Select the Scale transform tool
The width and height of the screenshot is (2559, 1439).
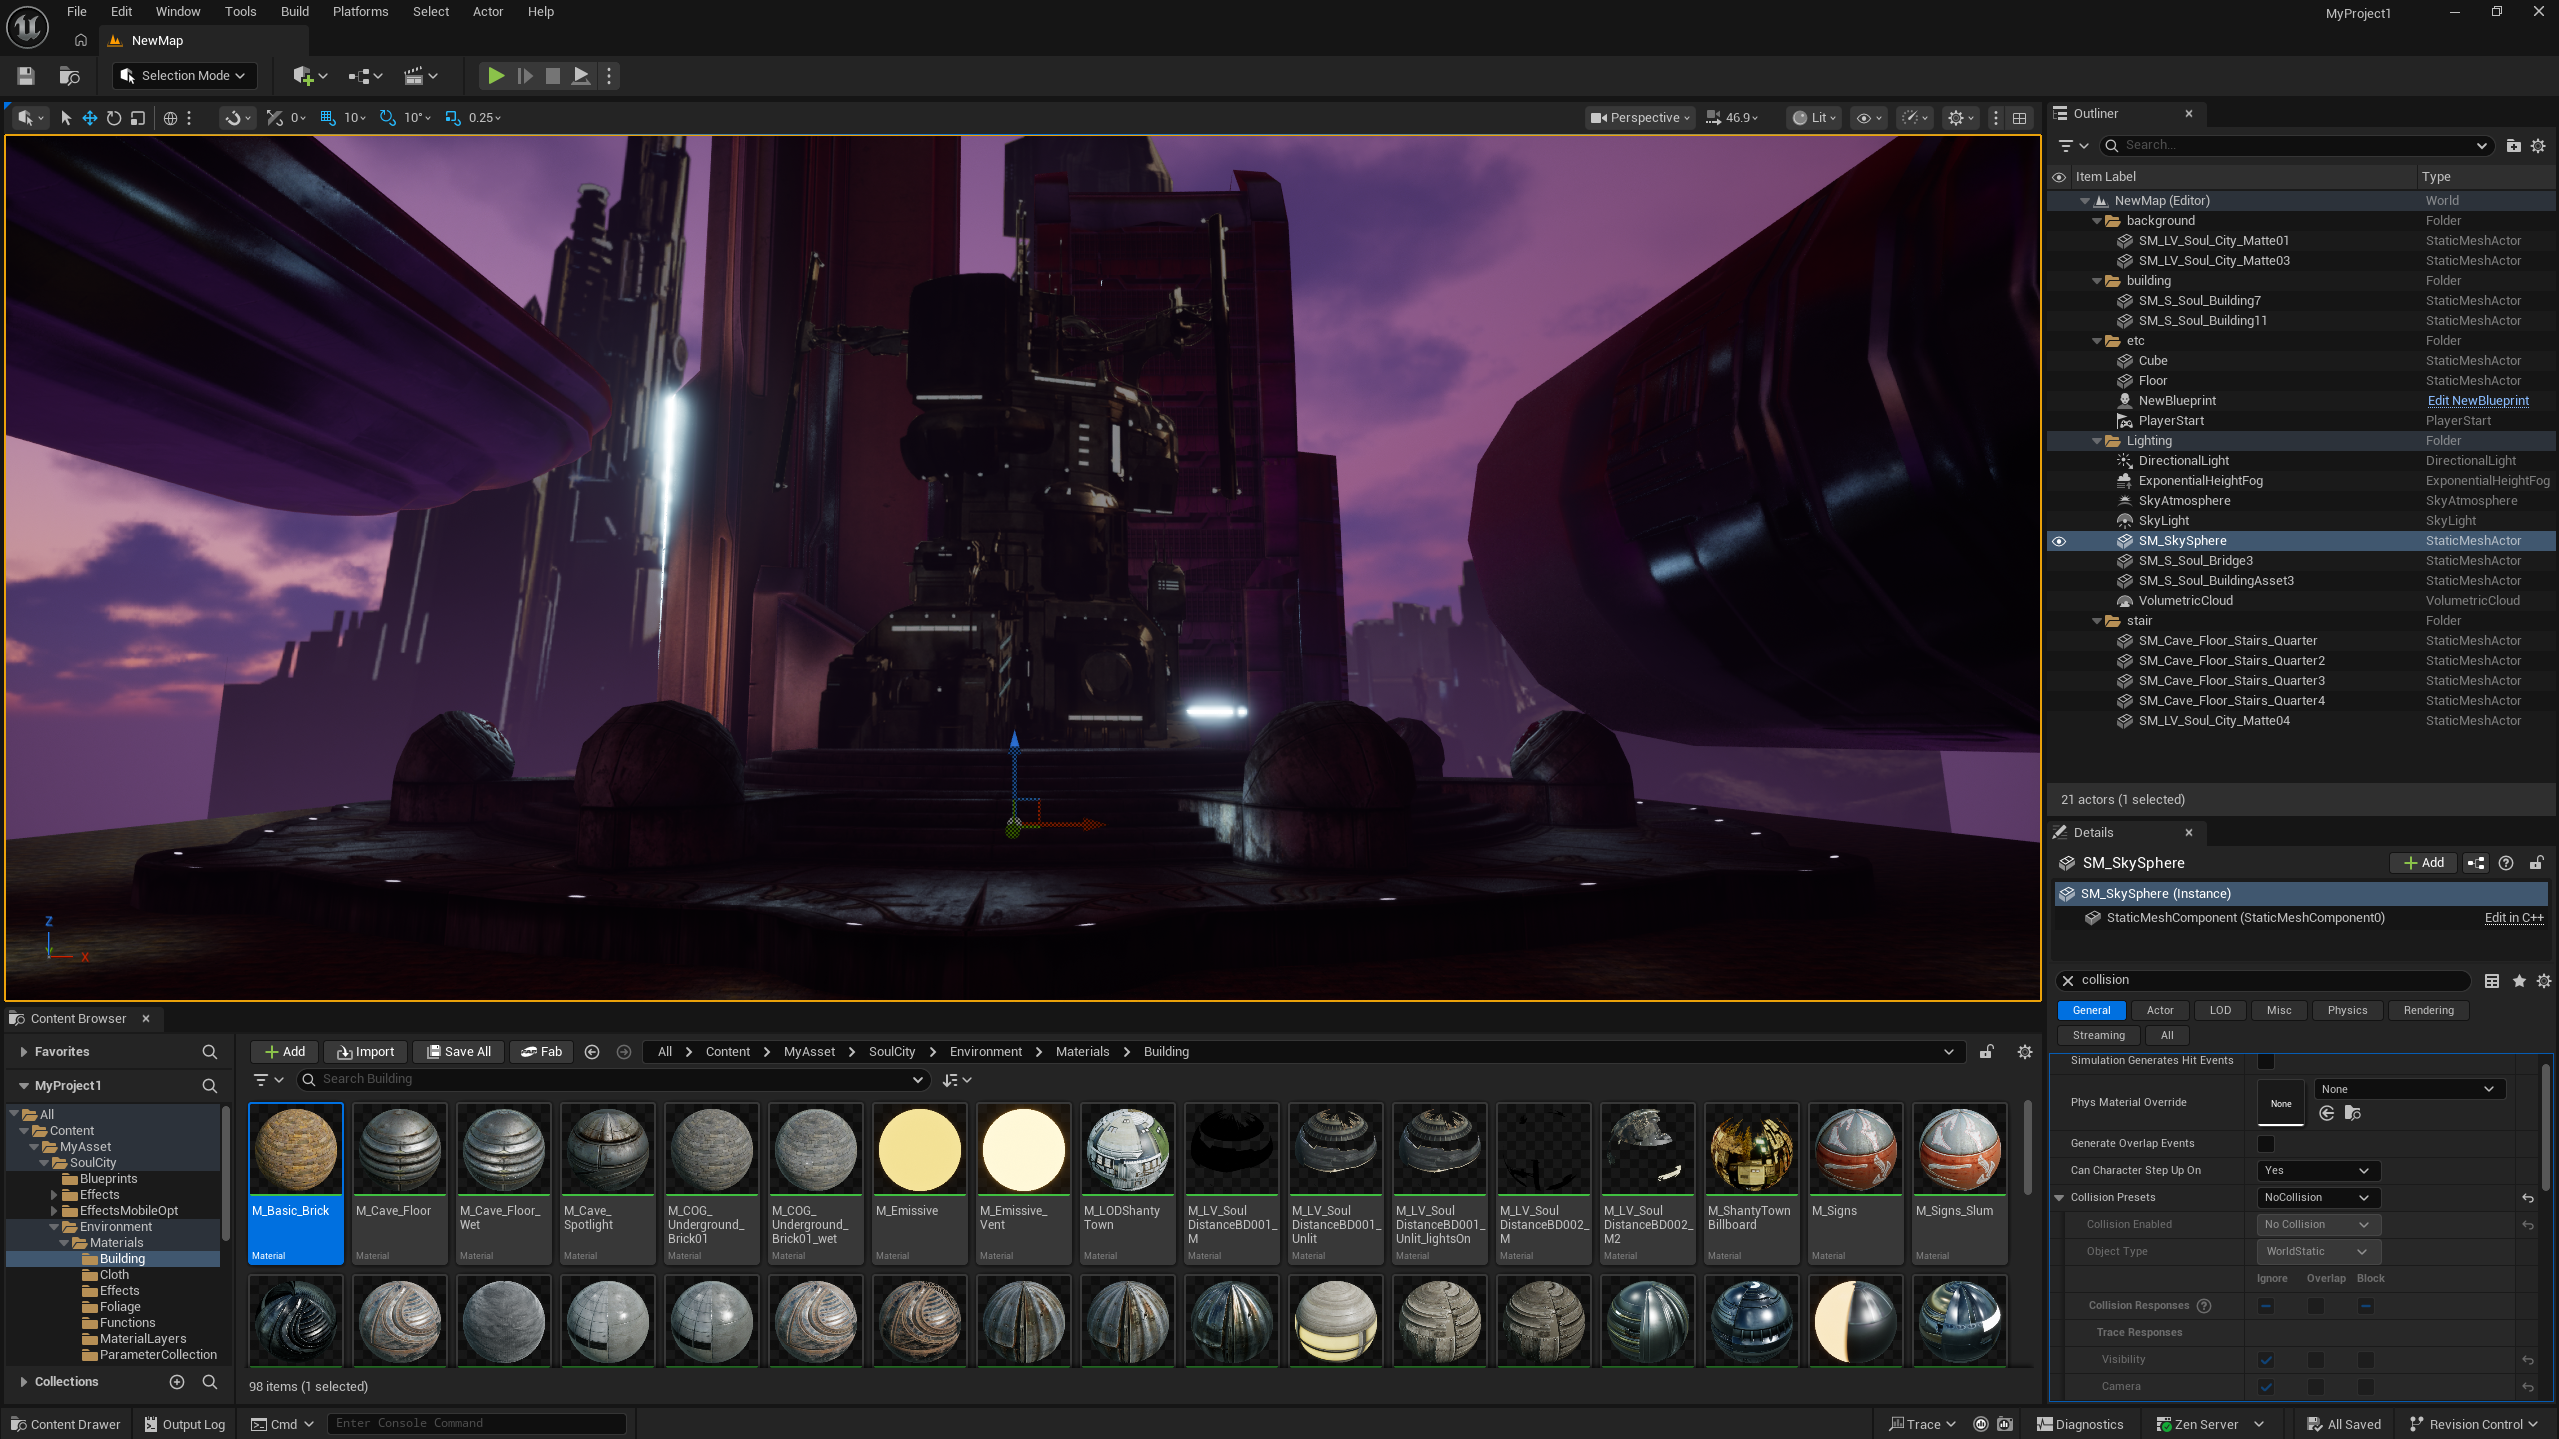(x=138, y=118)
